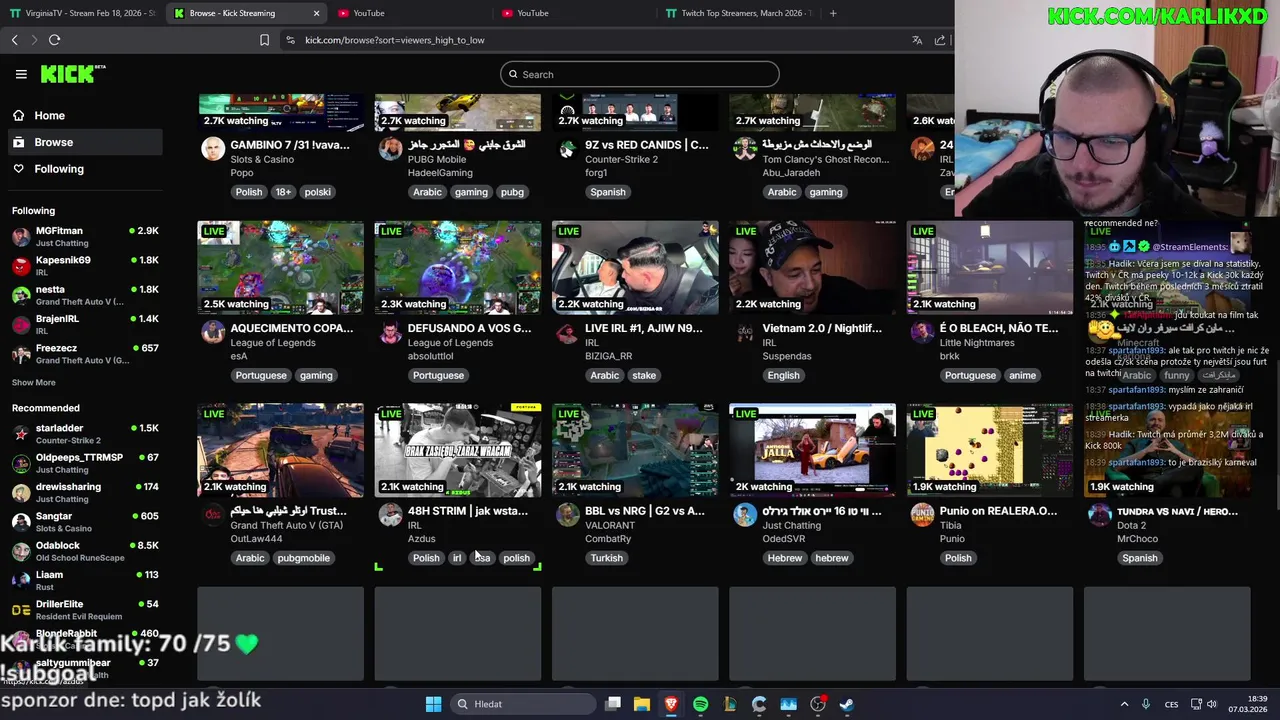Screen dimensions: 1280x720
Task: Open DrillerElite in the Recommended list
Action: click(85, 610)
